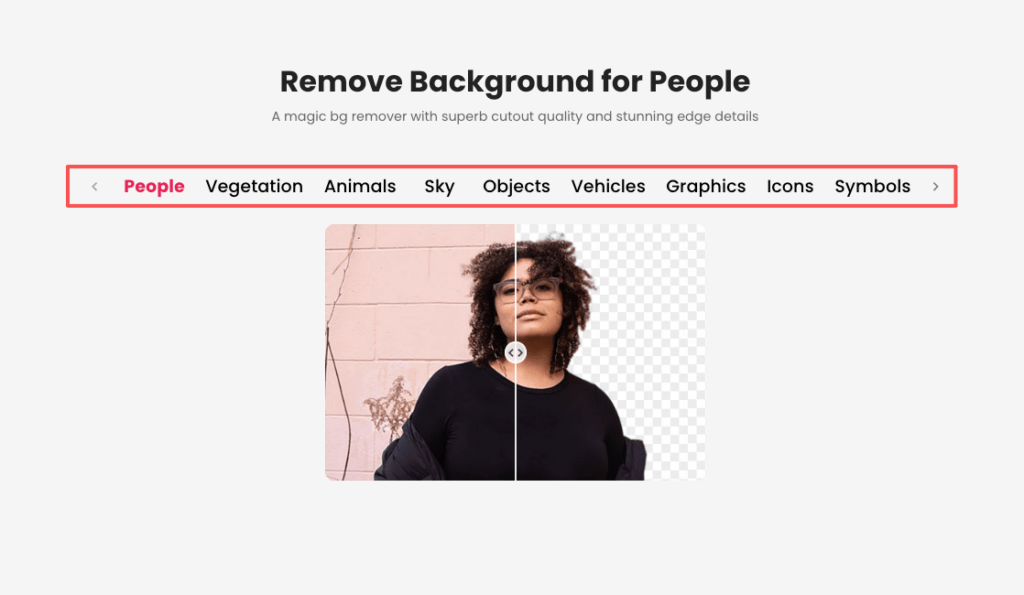Image resolution: width=1024 pixels, height=595 pixels.
Task: Click the subtitle about magic bg remover
Action: [515, 116]
